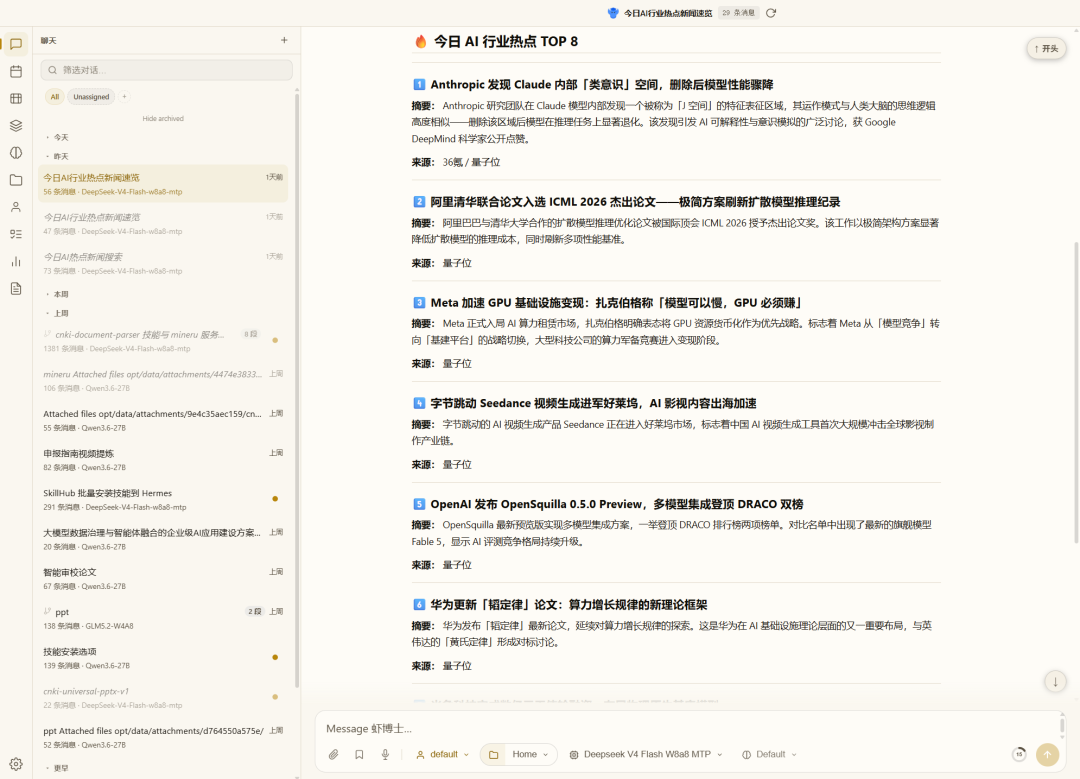Image resolution: width=1080 pixels, height=779 pixels.
Task: Click the Message 虾博士 input box
Action: [689, 729]
